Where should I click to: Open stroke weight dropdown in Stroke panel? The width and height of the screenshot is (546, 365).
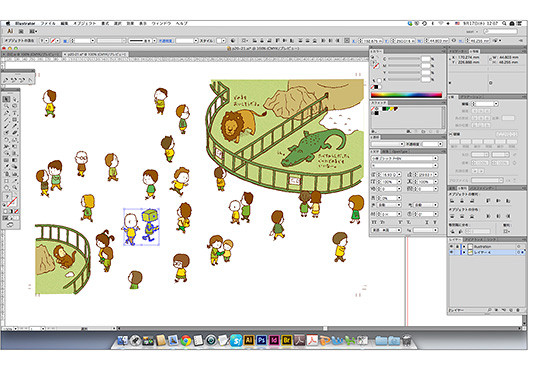496,104
